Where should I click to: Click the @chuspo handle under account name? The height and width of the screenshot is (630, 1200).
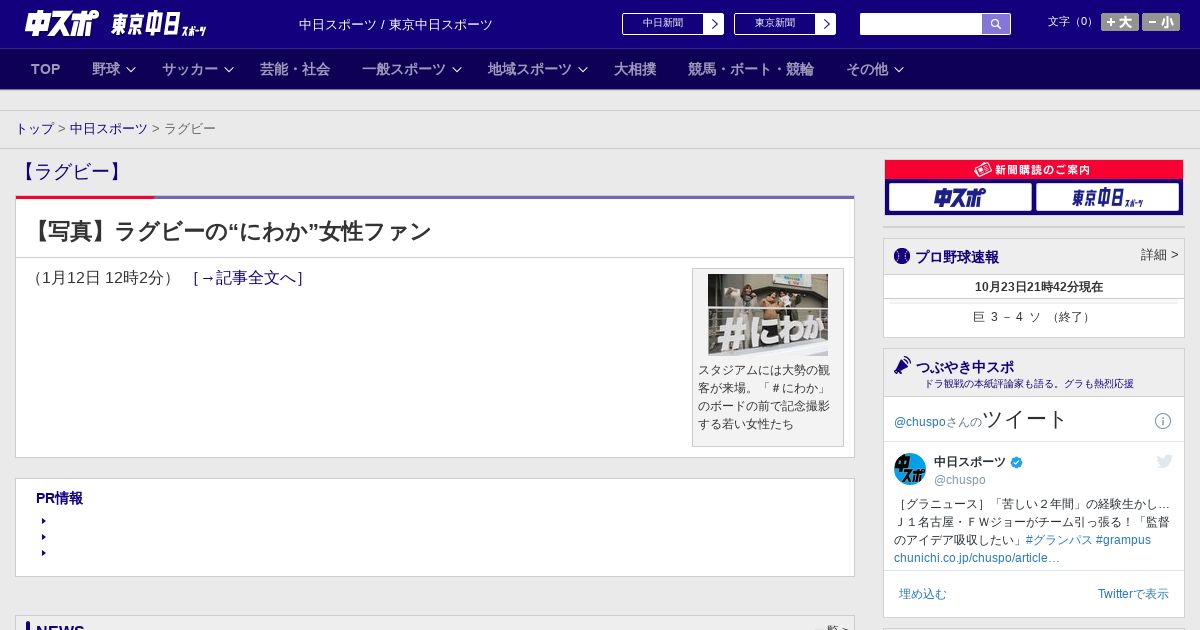point(960,480)
